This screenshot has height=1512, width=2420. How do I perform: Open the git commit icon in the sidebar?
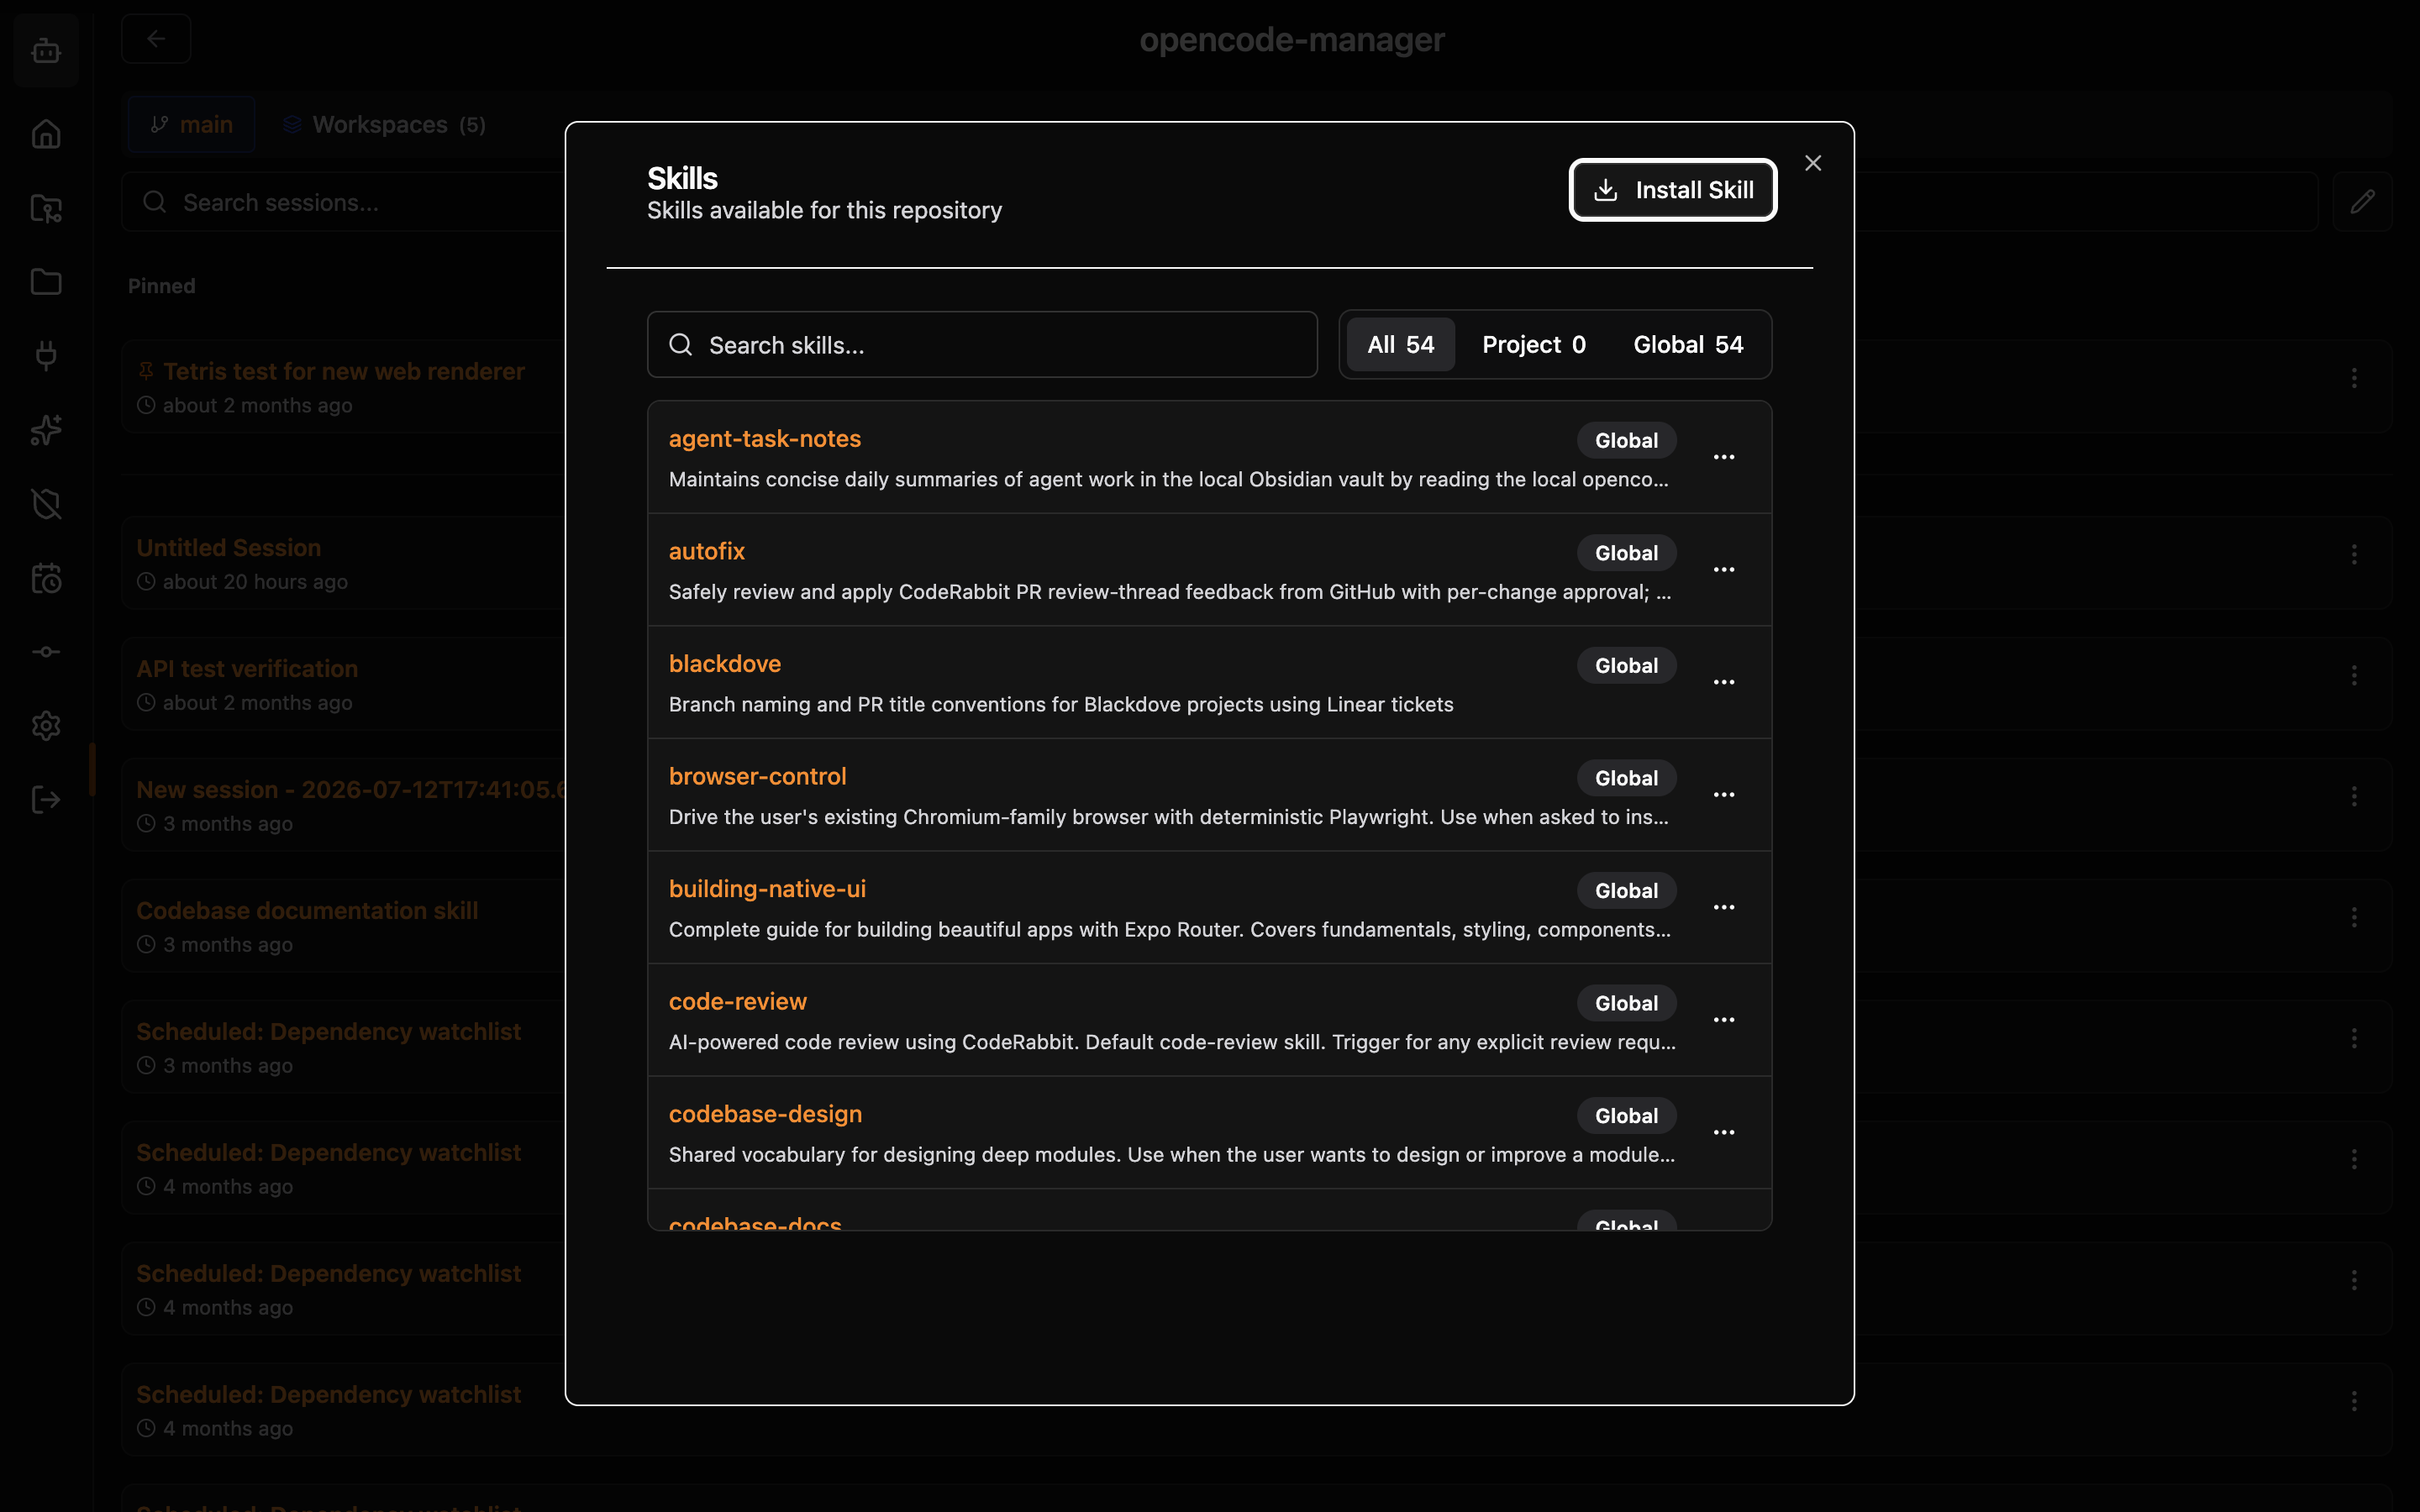(46, 652)
